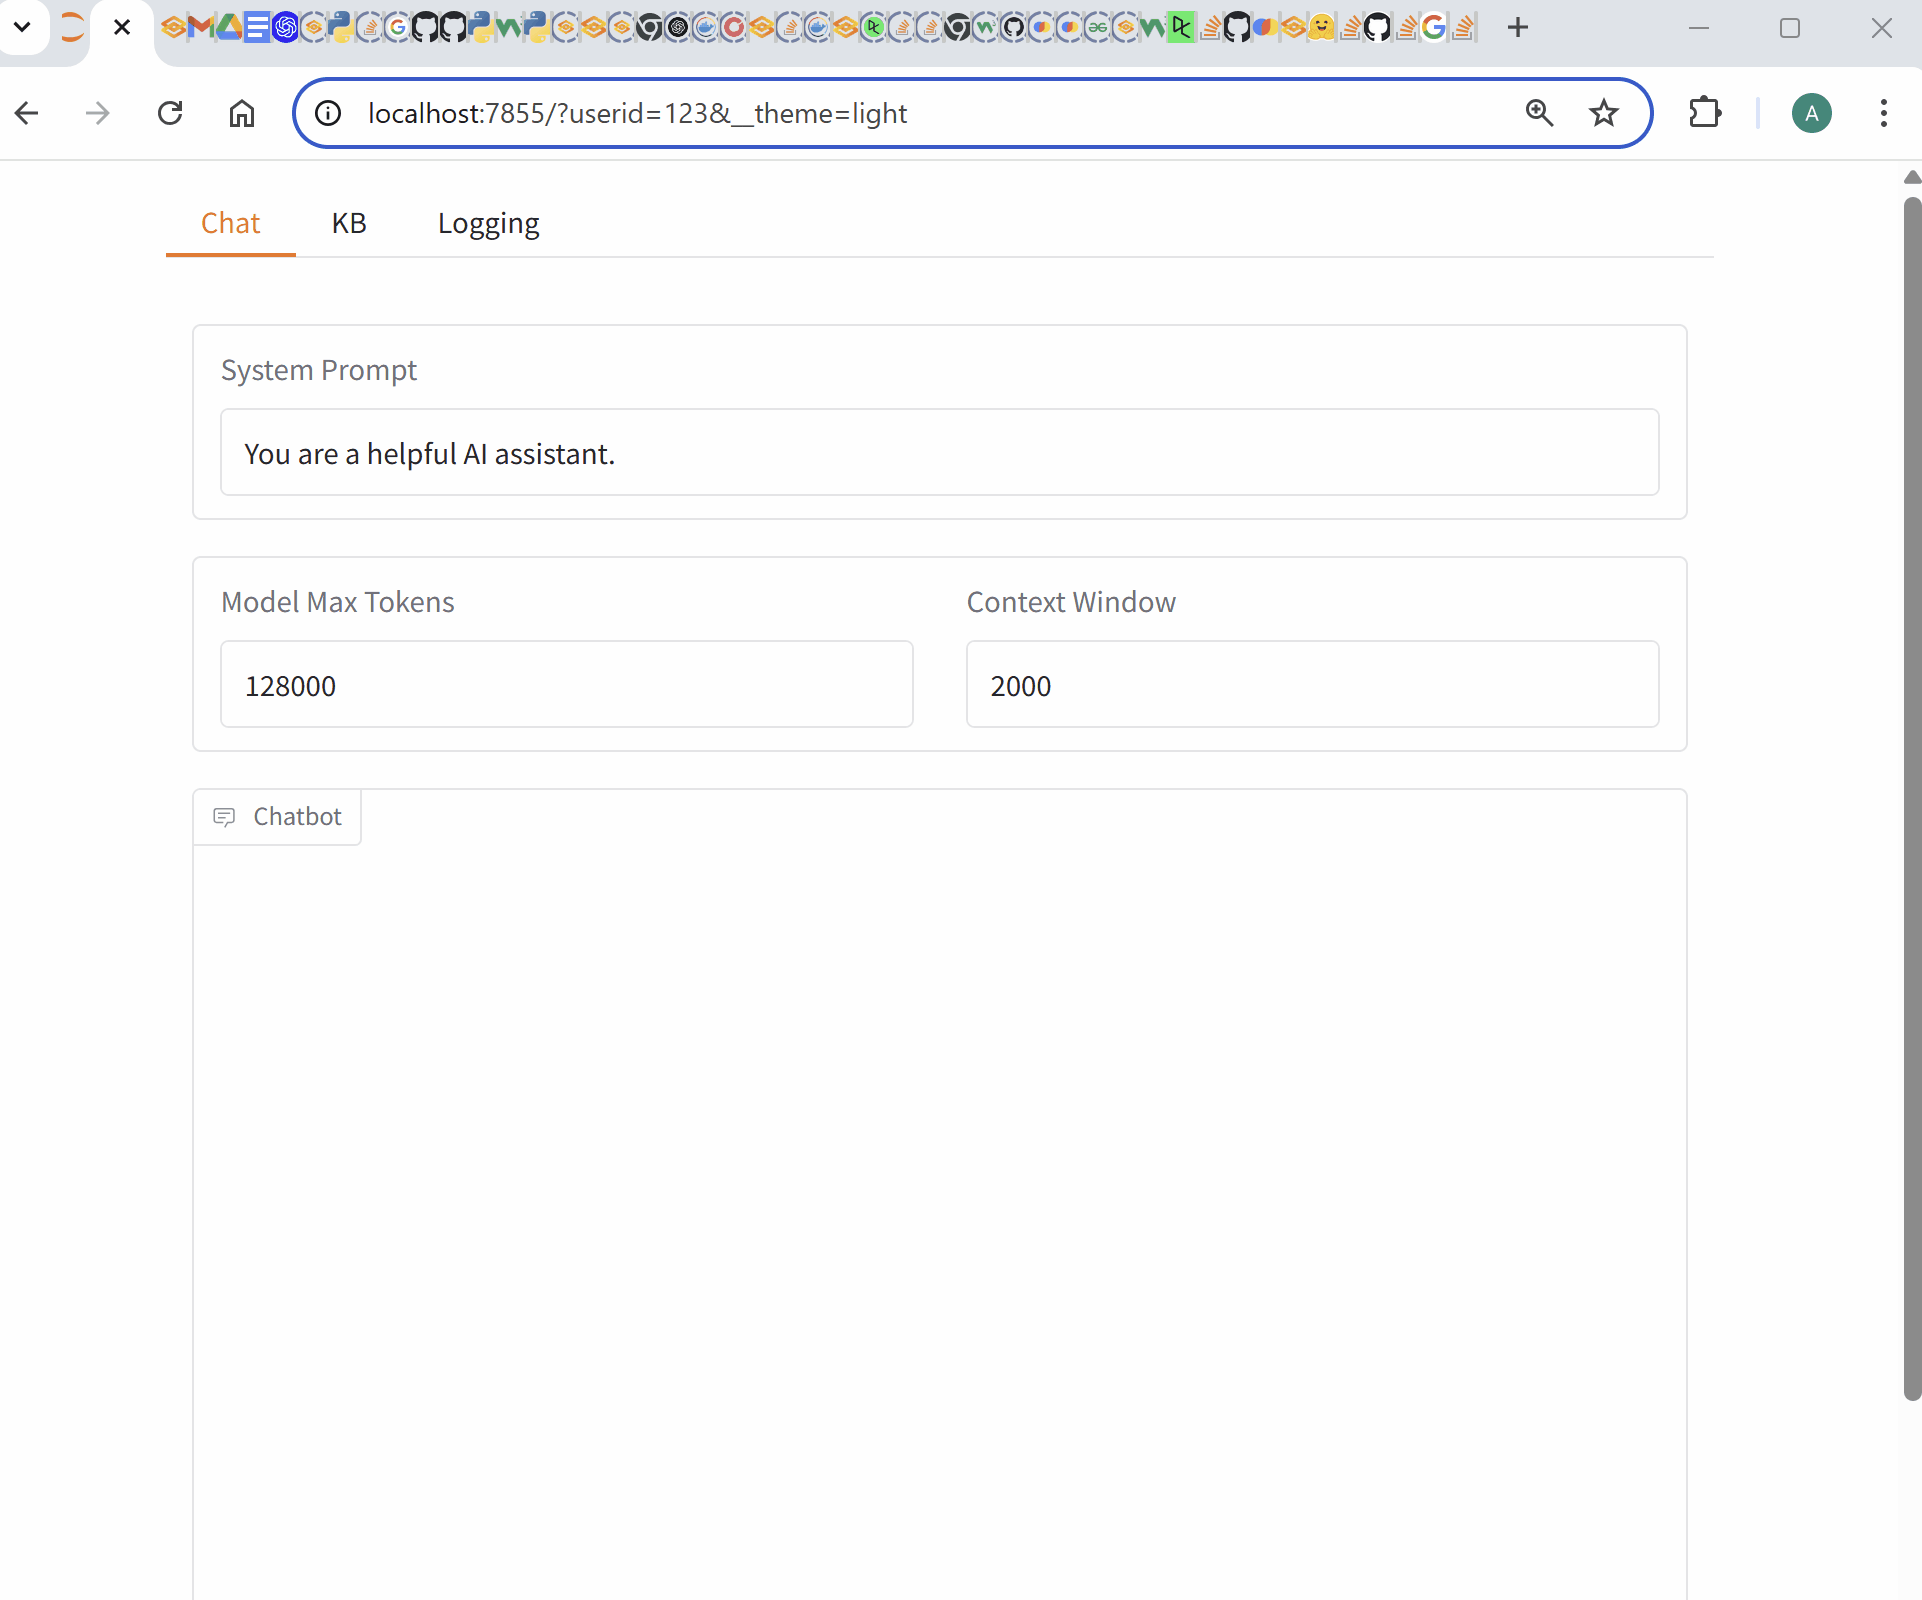Switch to the Hugging Face emoji tab
This screenshot has height=1600, width=1922.
[1321, 27]
